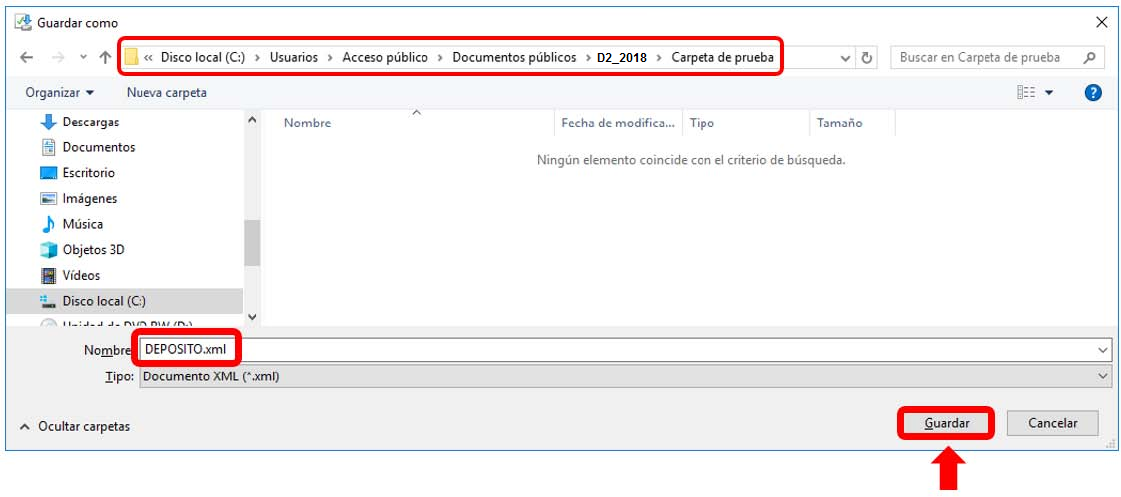
Task: Click the search magnifier icon
Action: 1090,58
